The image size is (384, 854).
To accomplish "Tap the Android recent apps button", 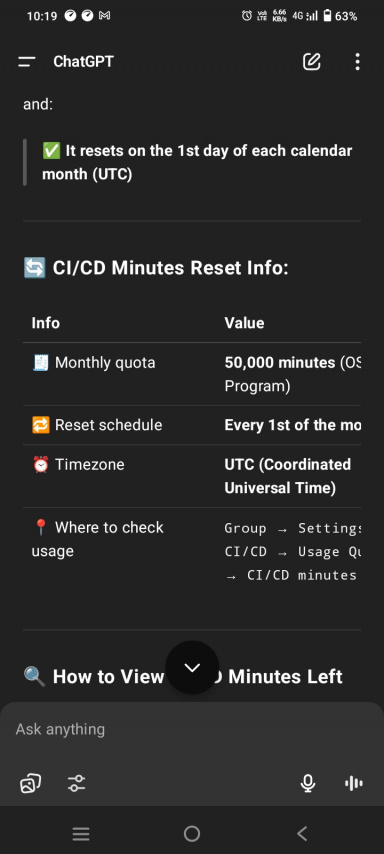I will pos(81,833).
